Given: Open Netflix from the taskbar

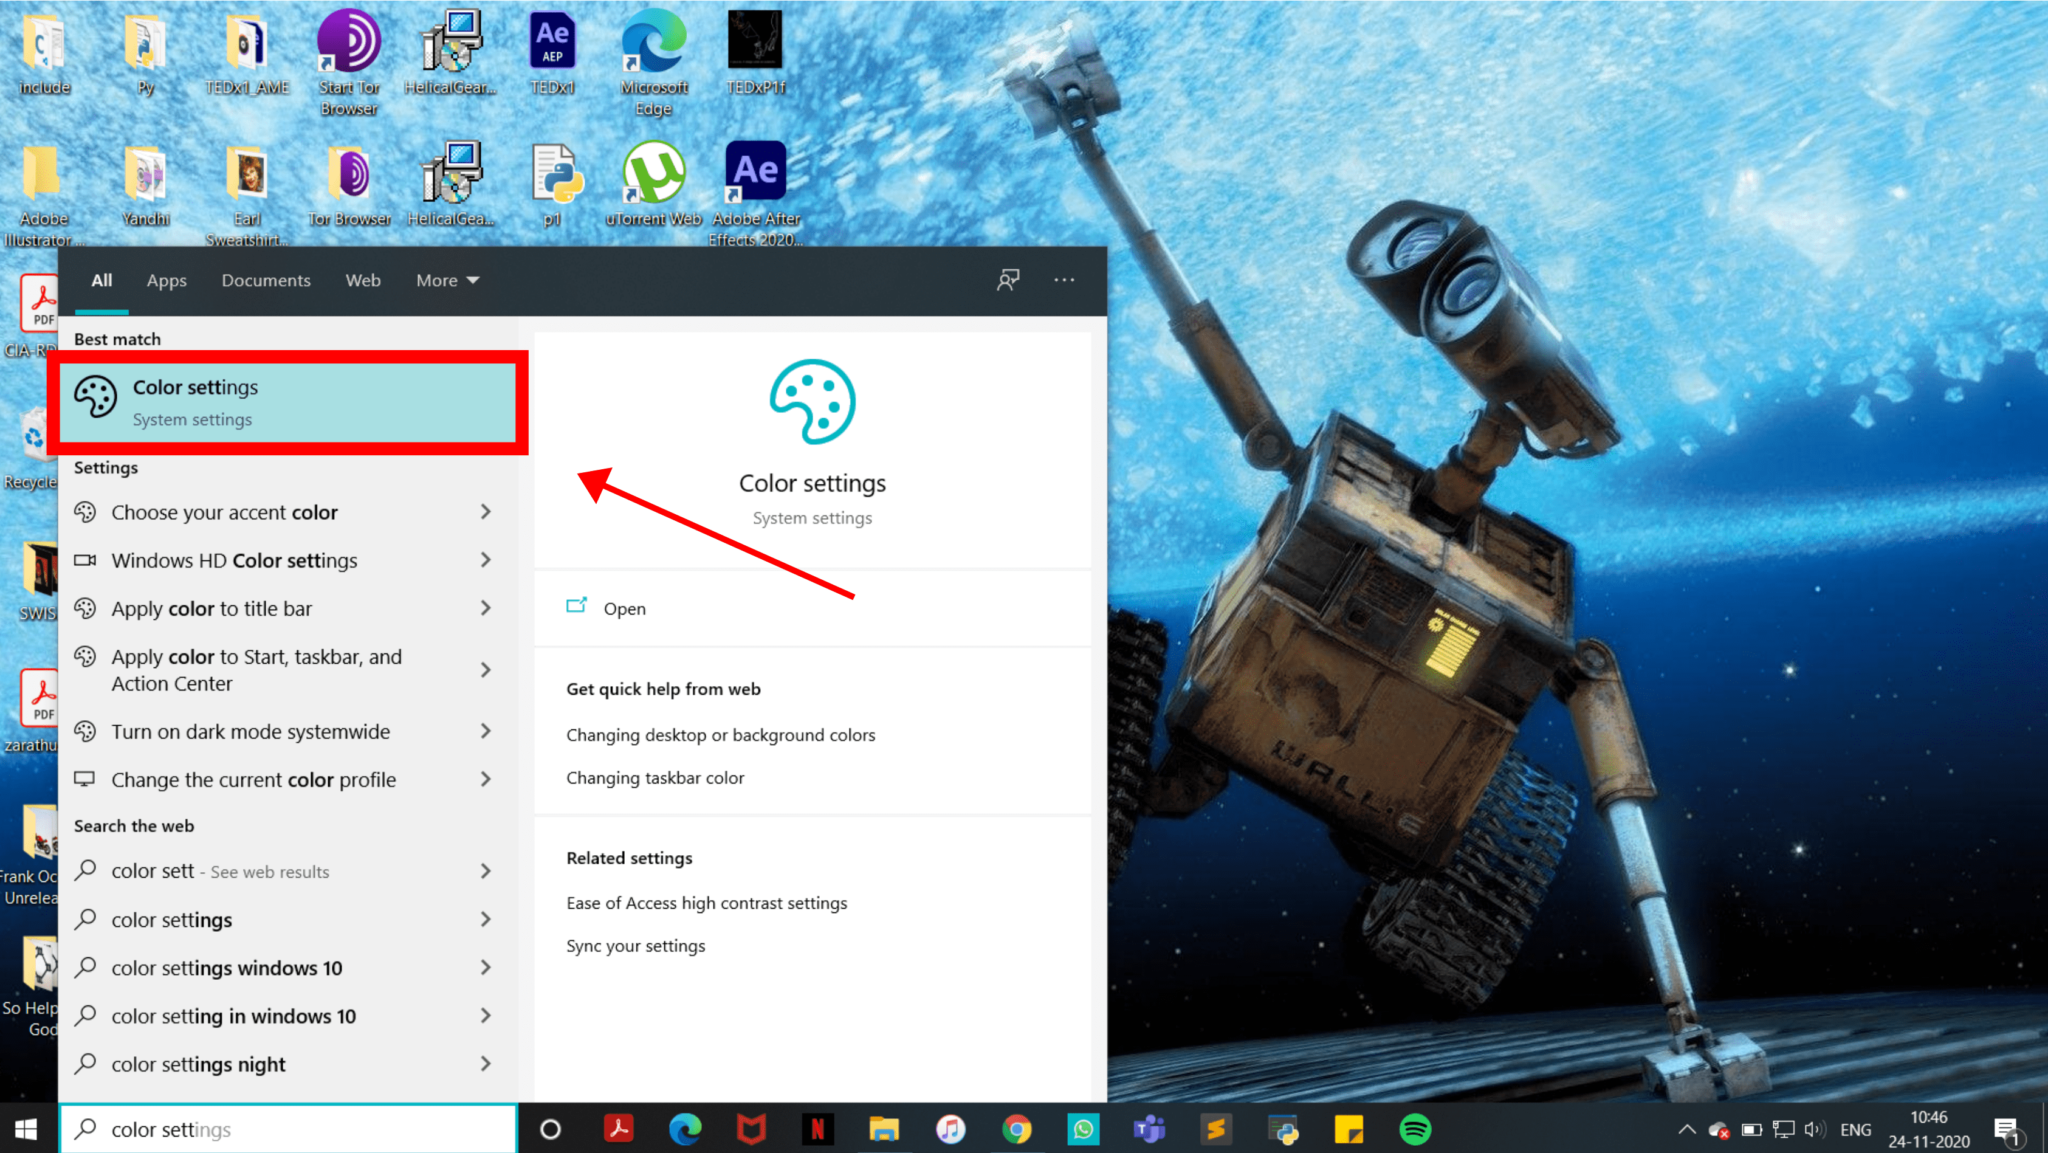Looking at the screenshot, I should (817, 1130).
